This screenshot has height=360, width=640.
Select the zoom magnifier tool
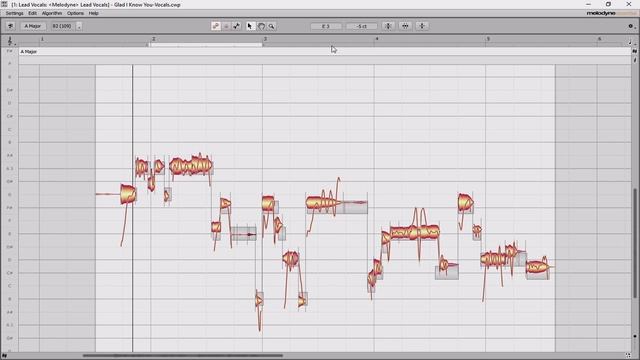tap(271, 26)
